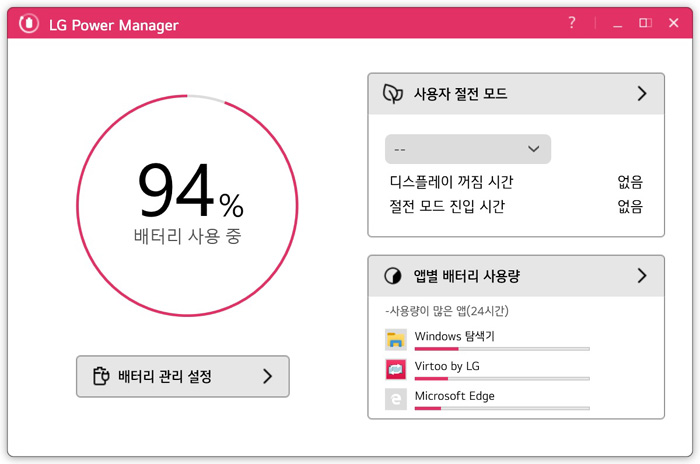700x464 pixels.
Task: Click the arrow on 배터리 관리 설정
Action: pos(267,376)
